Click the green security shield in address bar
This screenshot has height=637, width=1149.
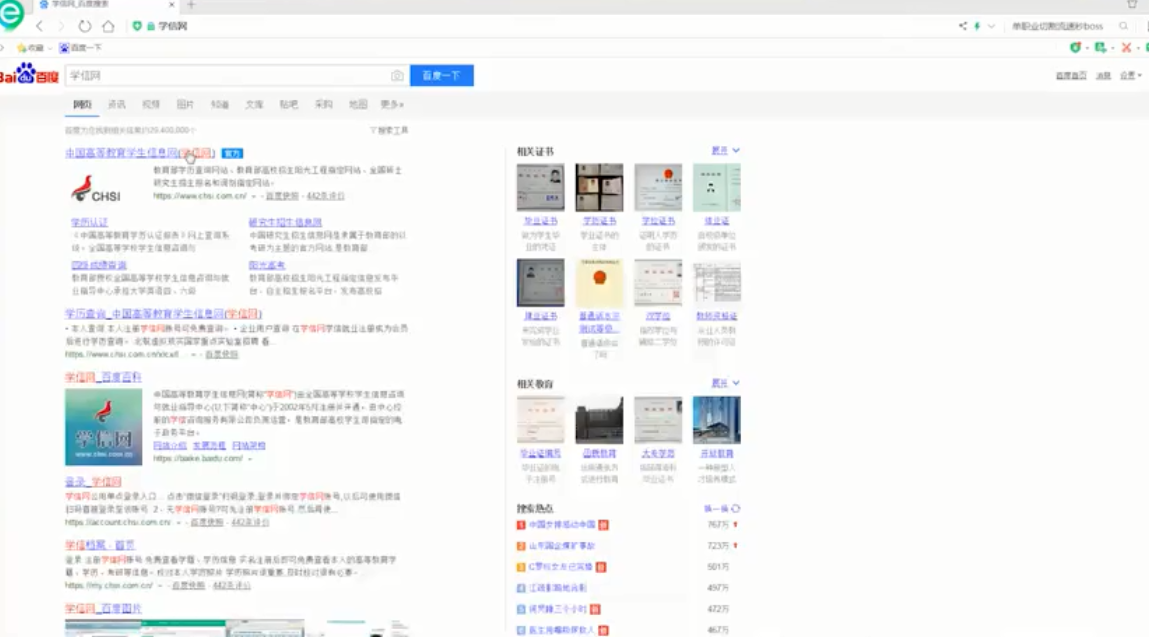137,26
